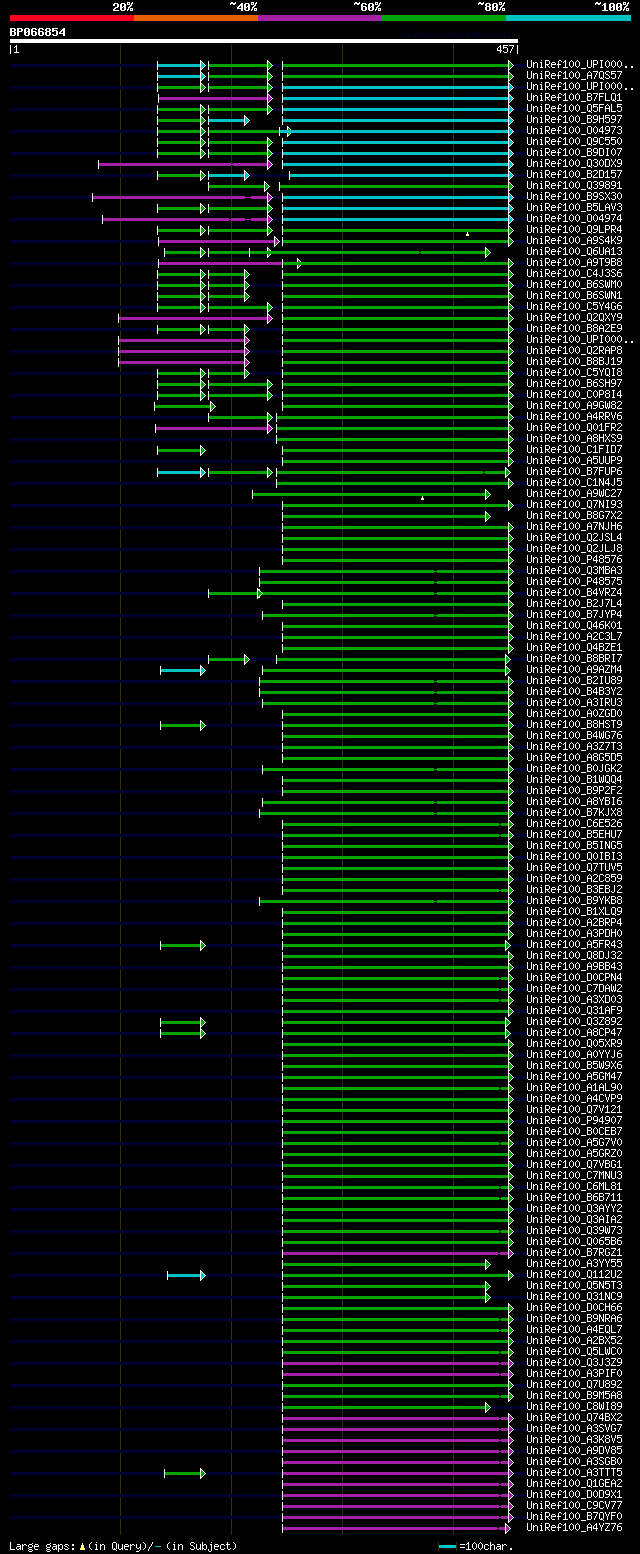The width and height of the screenshot is (640, 1554).
Task: Open hit UniRef100_A7QS57
Action: click(574, 75)
